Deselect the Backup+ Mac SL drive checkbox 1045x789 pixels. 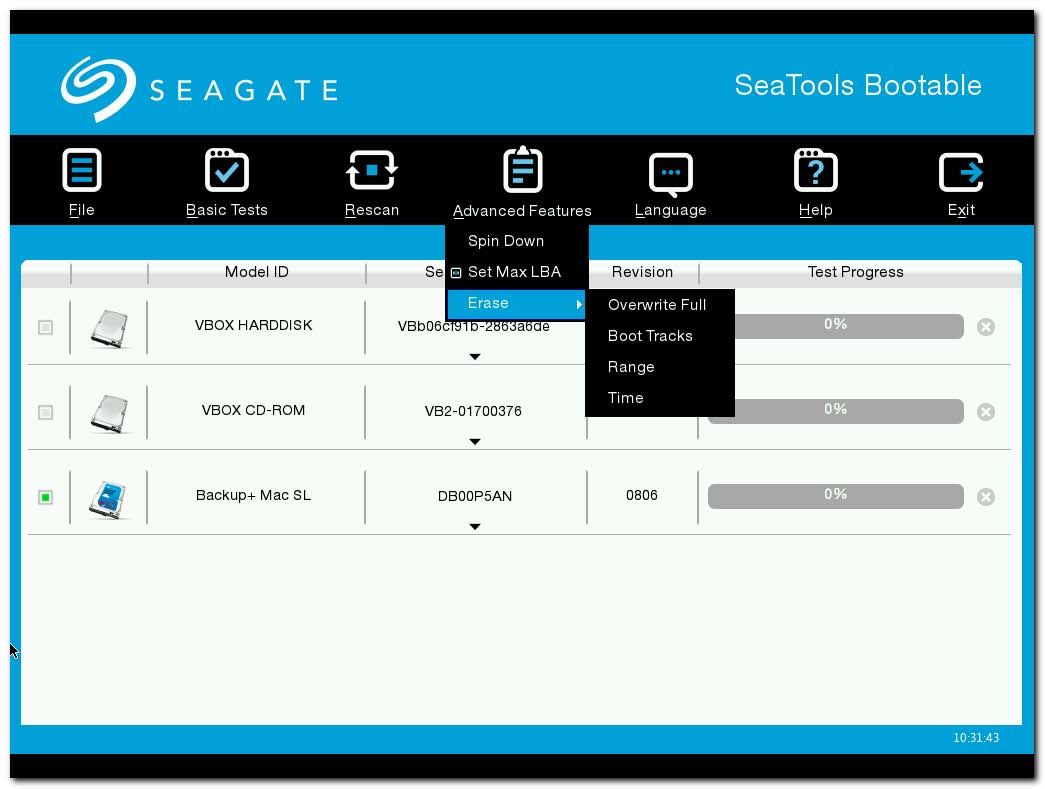pyautogui.click(x=44, y=496)
